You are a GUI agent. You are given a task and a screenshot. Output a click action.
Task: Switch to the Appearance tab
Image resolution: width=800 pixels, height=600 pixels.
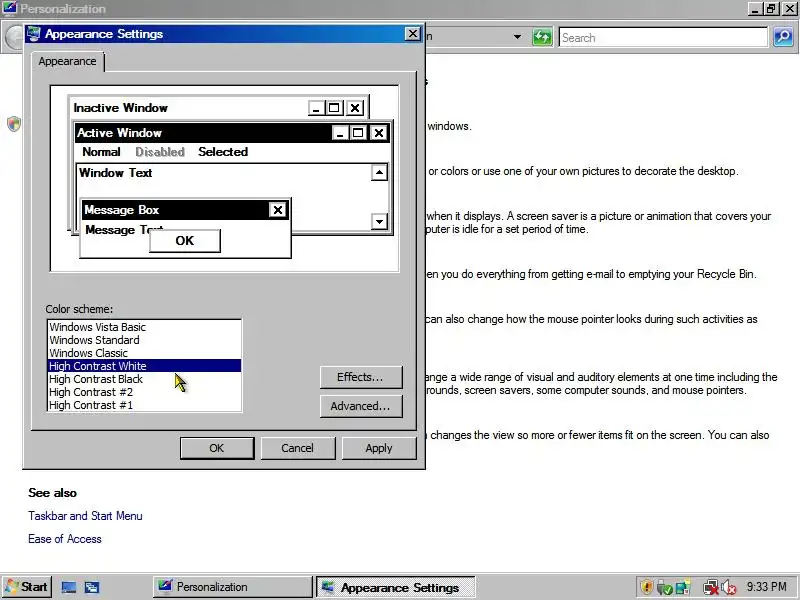point(67,61)
